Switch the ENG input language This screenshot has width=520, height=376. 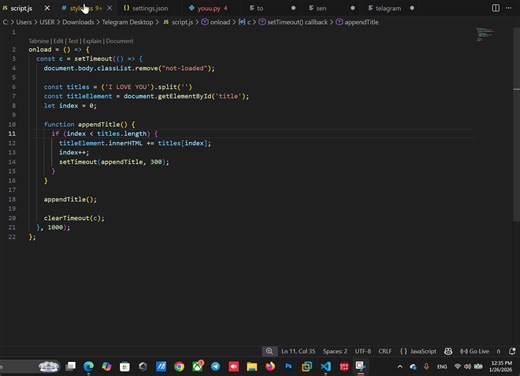pos(442,367)
